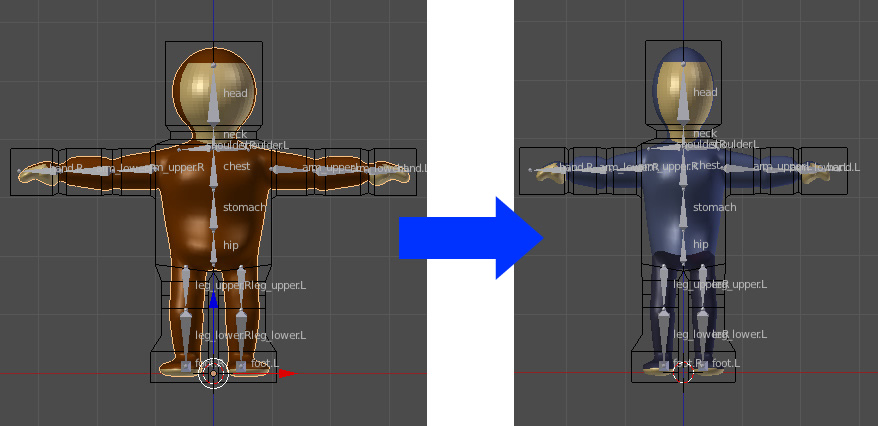Click the 'neck' label in the blue-suit viewport
Viewport: 878px width, 426px height.
tap(705, 134)
